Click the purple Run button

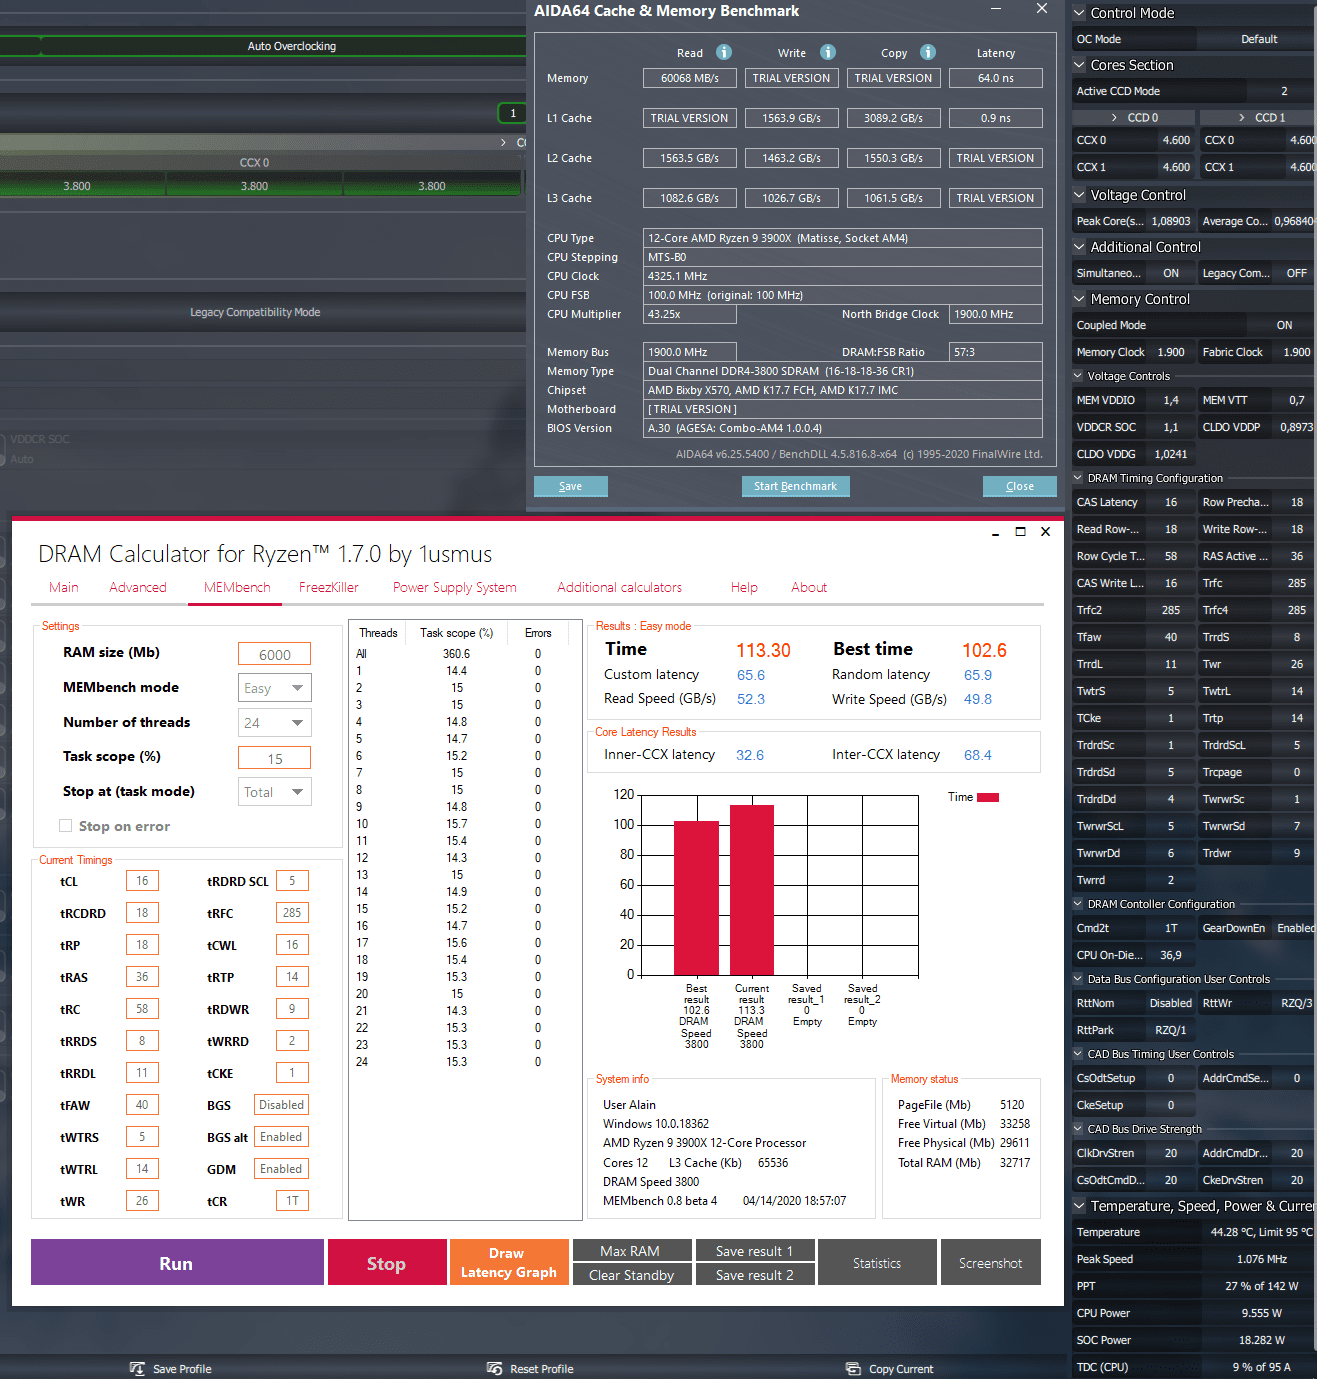(x=177, y=1262)
